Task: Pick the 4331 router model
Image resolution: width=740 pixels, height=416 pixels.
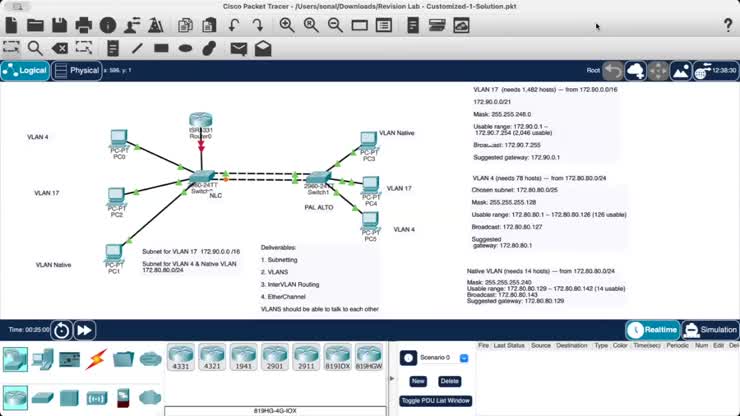Action: coord(181,357)
